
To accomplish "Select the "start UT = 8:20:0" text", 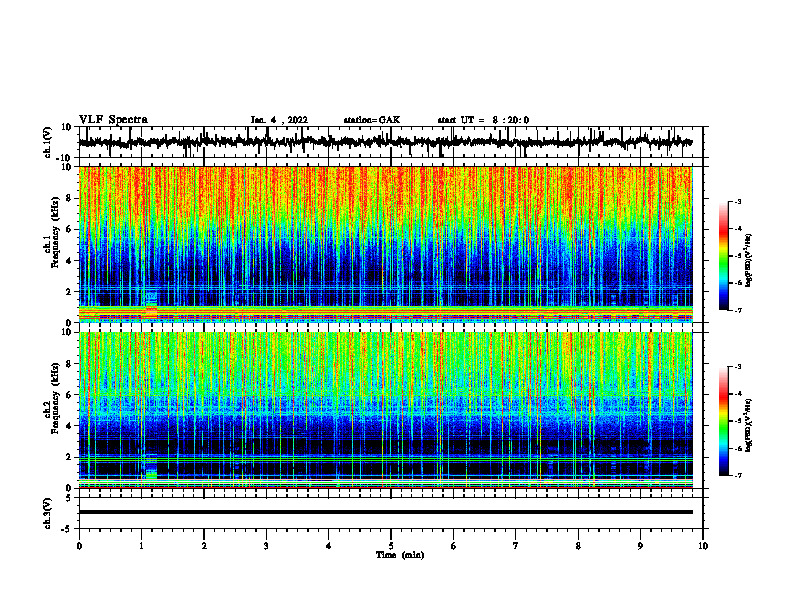I will [x=483, y=120].
